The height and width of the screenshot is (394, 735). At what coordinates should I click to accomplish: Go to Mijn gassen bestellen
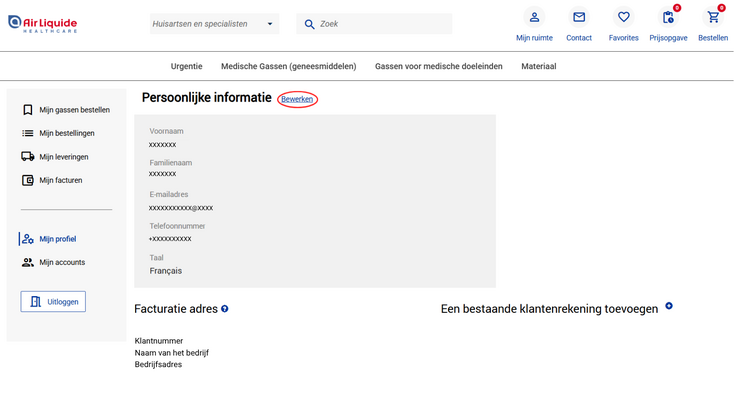point(75,110)
